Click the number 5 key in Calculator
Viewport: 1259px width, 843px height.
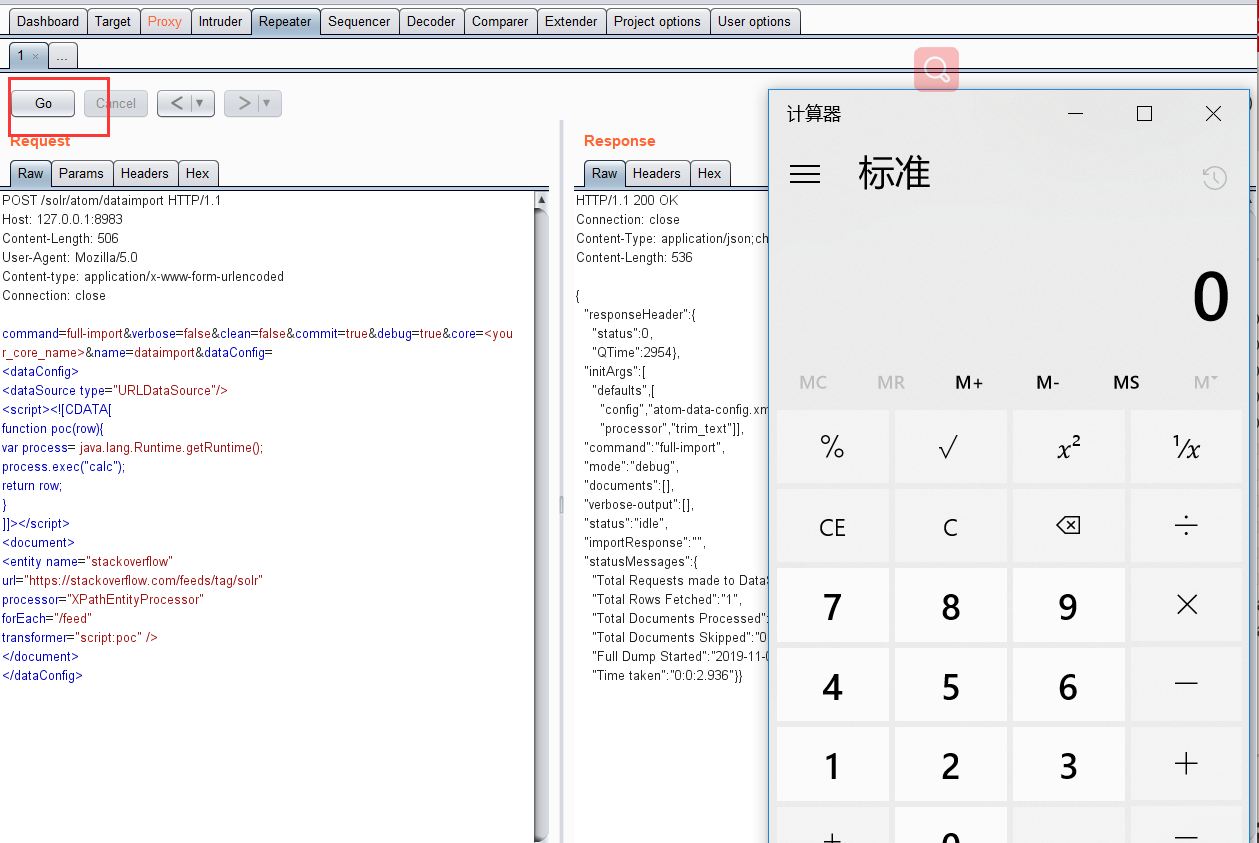coord(950,685)
